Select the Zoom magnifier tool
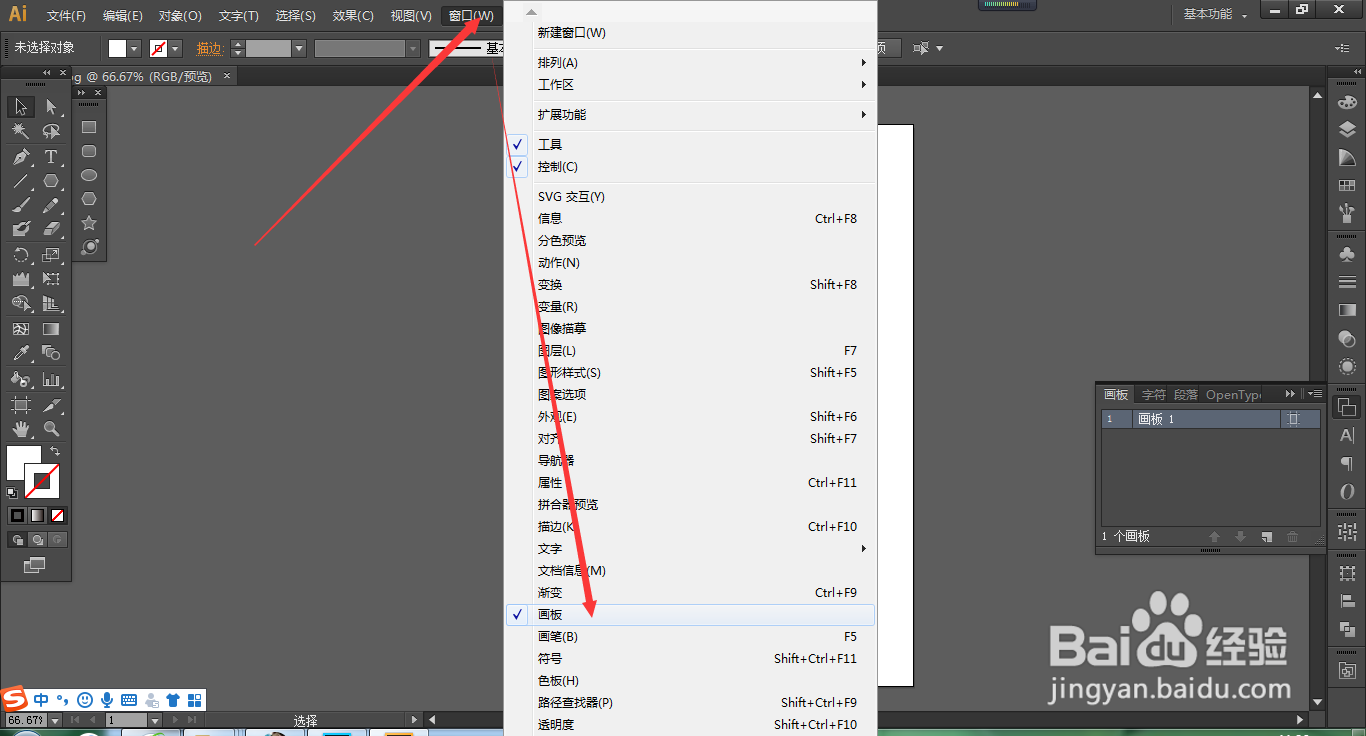 51,429
